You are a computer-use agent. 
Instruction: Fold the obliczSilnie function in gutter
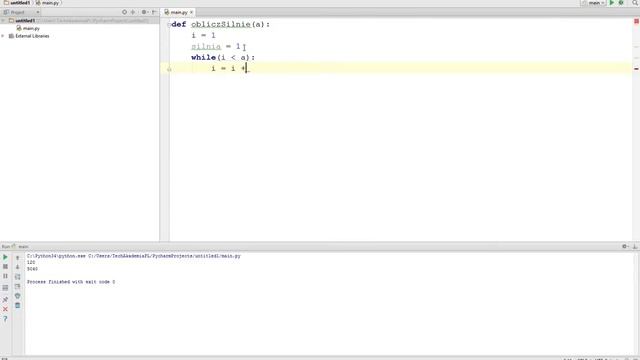169,25
